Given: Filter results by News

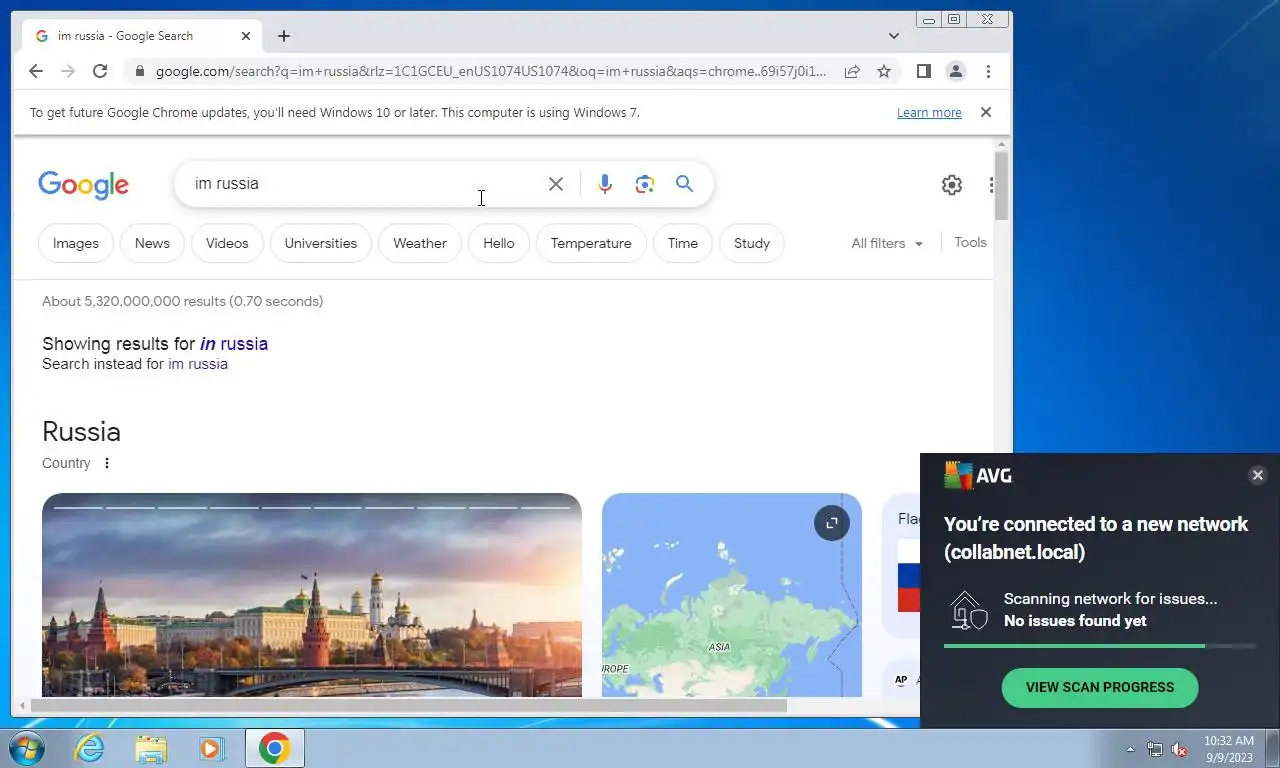Looking at the screenshot, I should pyautogui.click(x=152, y=243).
